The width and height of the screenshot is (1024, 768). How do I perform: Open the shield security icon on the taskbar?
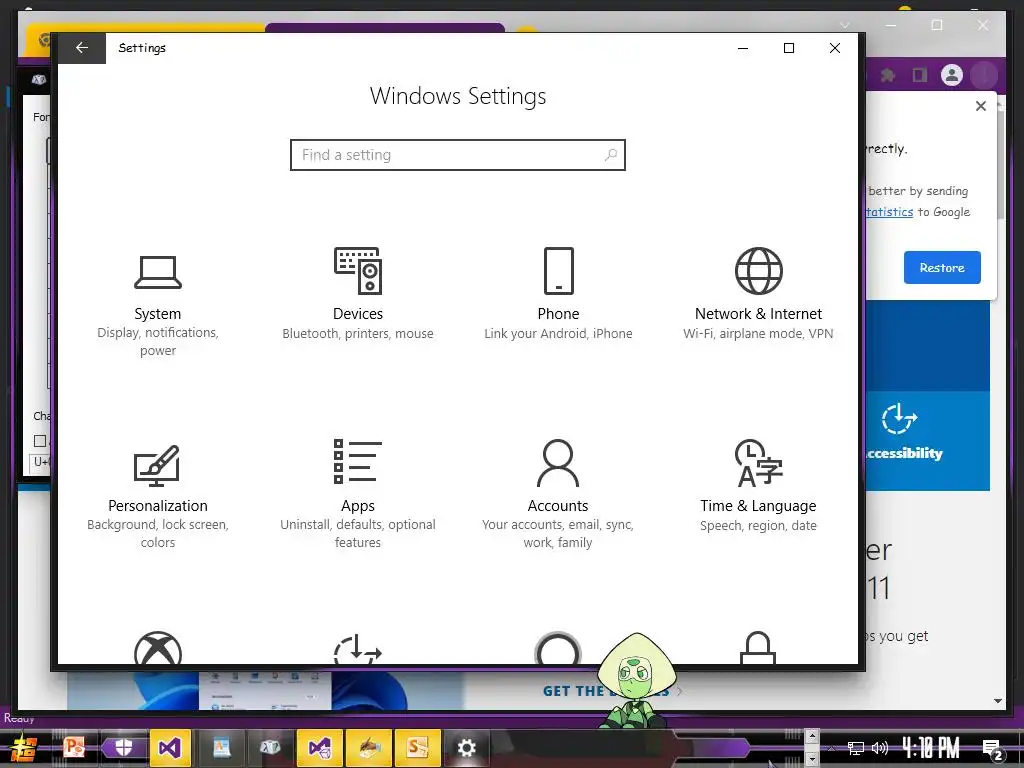pos(123,747)
